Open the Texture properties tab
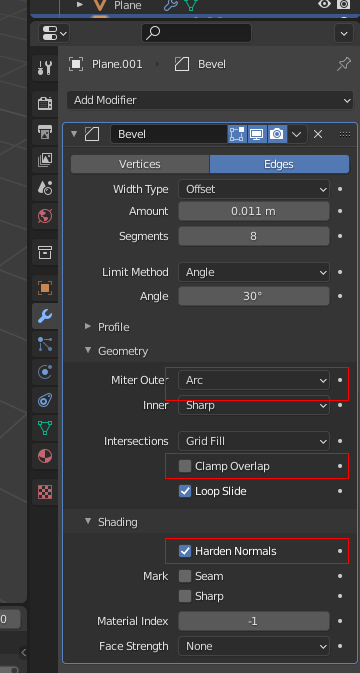 pos(45,492)
